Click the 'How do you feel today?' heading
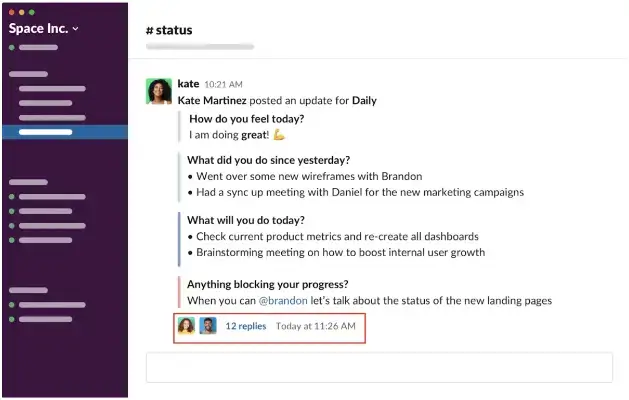 pos(246,118)
